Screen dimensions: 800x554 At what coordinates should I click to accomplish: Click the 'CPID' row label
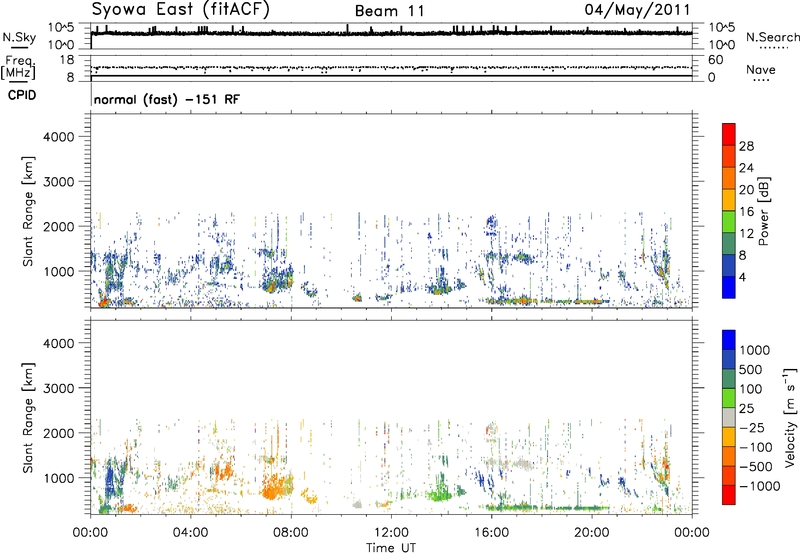tap(22, 95)
